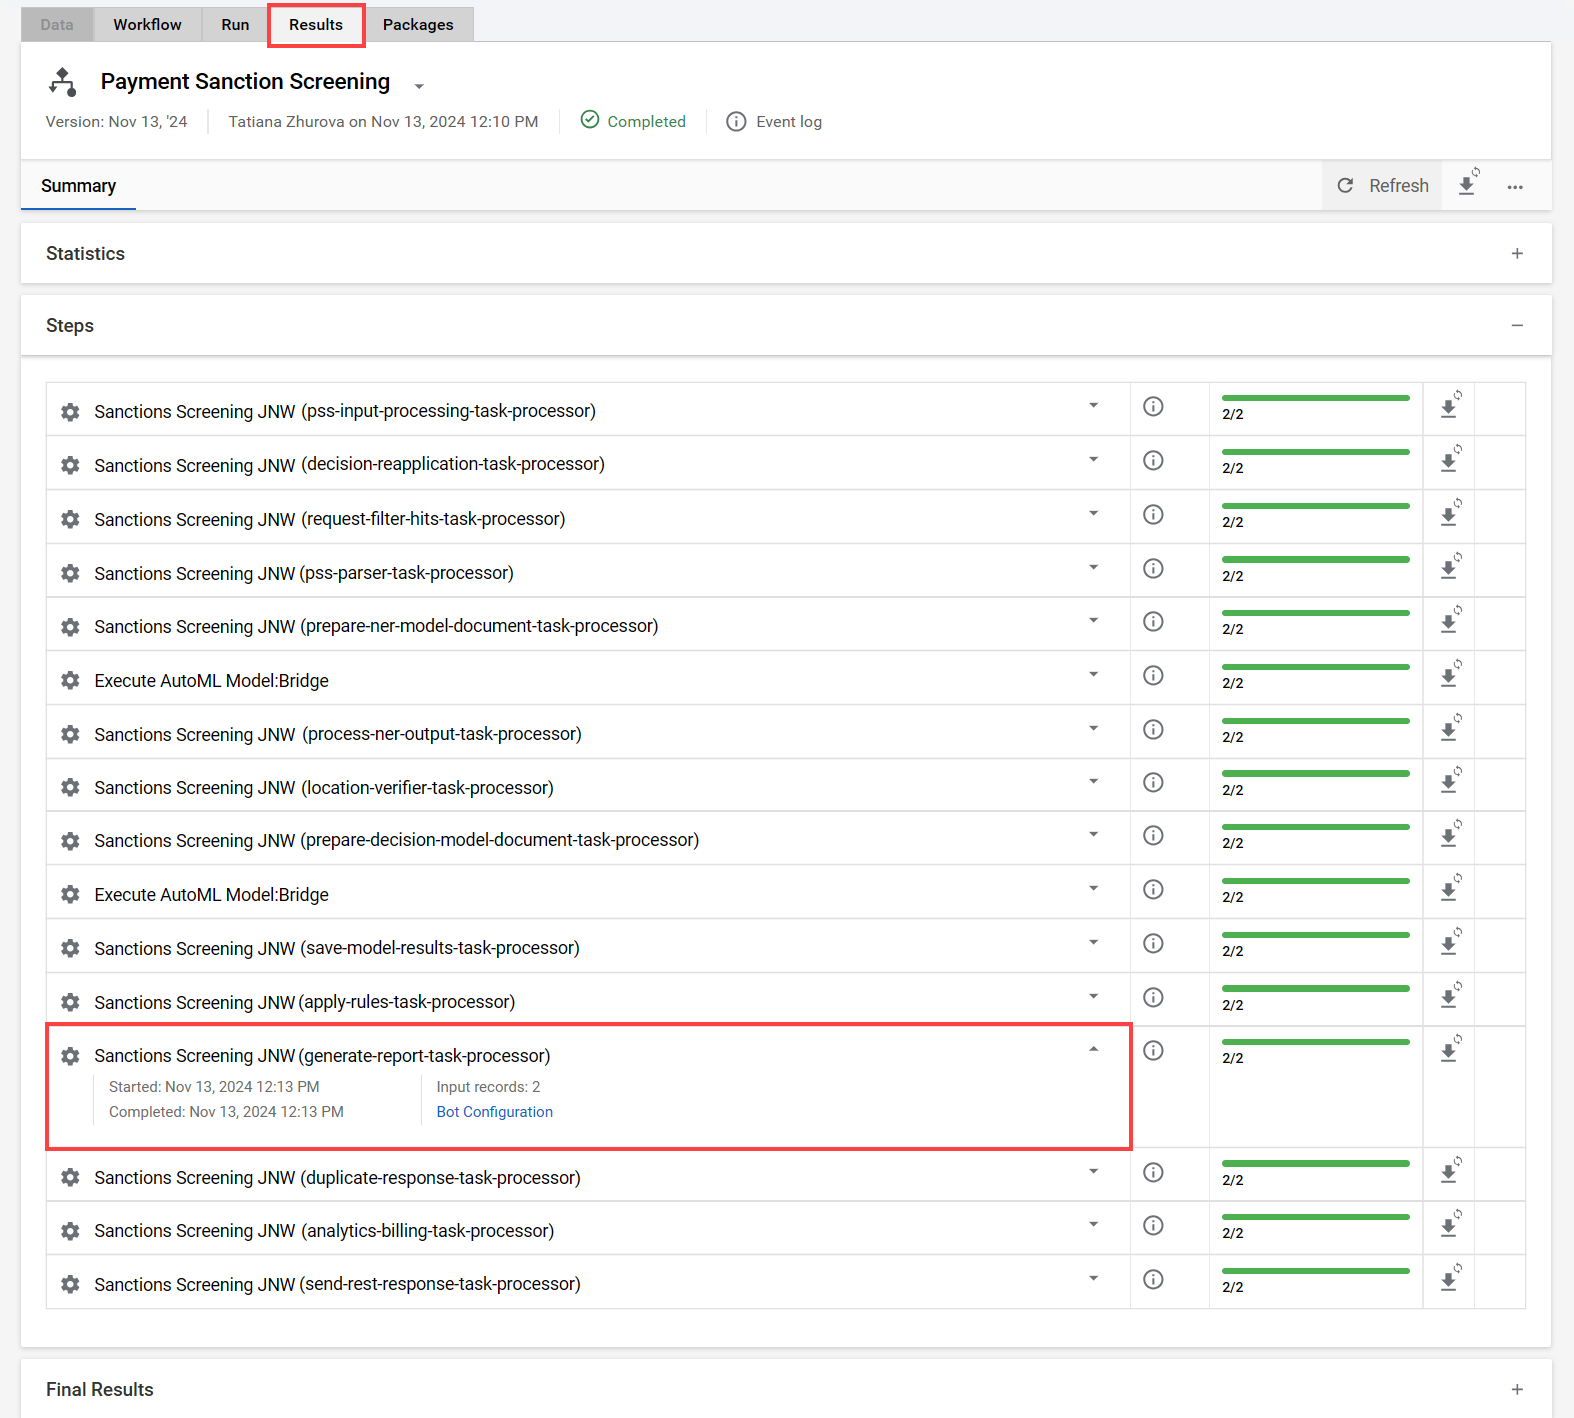Click progress bar of generate-report-task-processor step
This screenshot has height=1418, width=1574.
point(1315,1042)
